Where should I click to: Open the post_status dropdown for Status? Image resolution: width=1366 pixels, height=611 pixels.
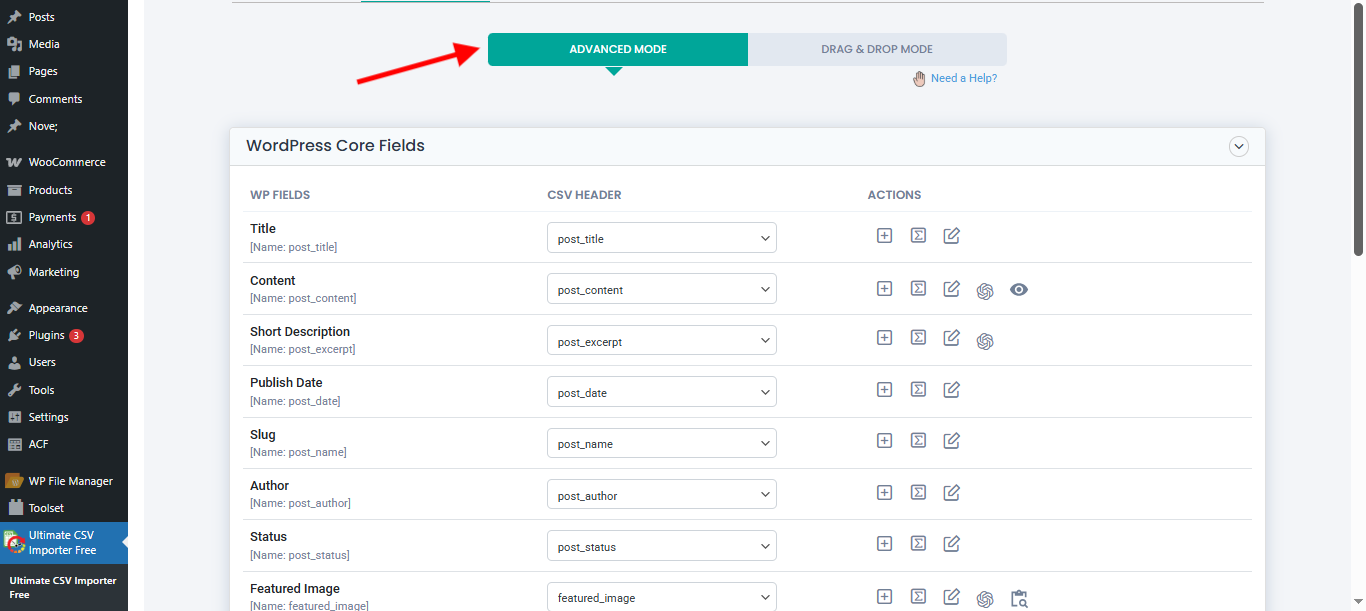click(x=661, y=545)
